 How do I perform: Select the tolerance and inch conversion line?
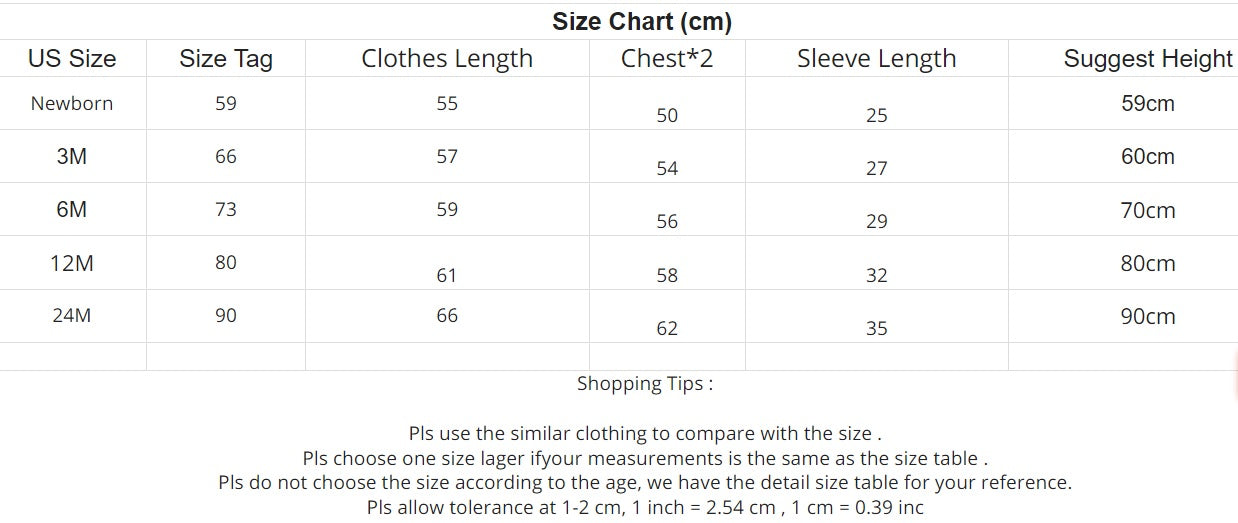pyautogui.click(x=645, y=507)
